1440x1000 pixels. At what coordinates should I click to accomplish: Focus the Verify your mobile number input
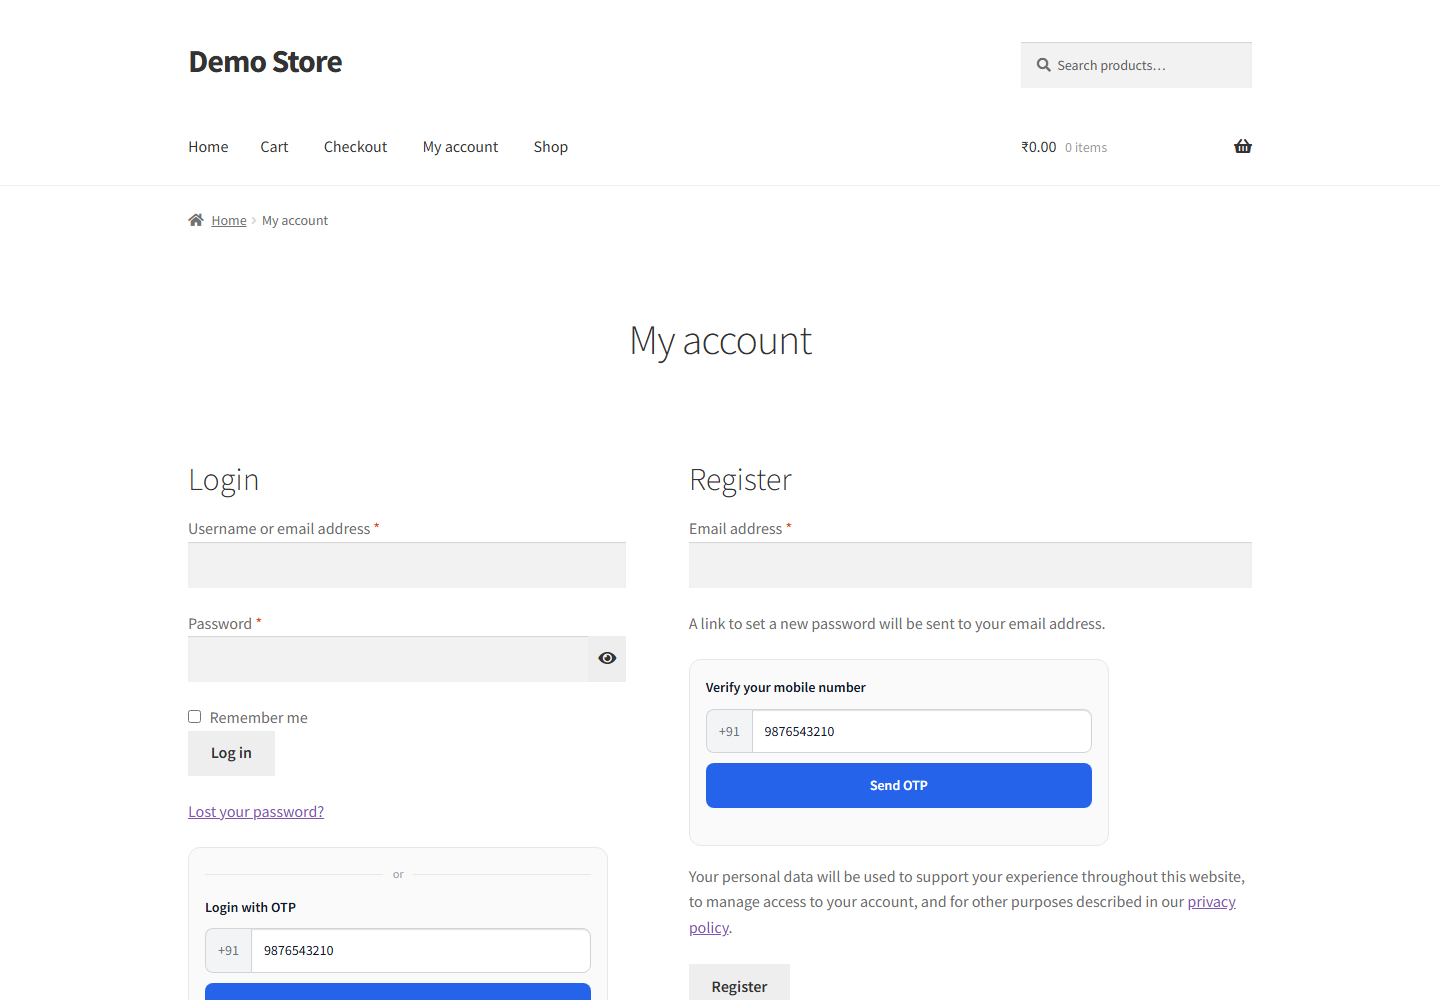(x=921, y=731)
